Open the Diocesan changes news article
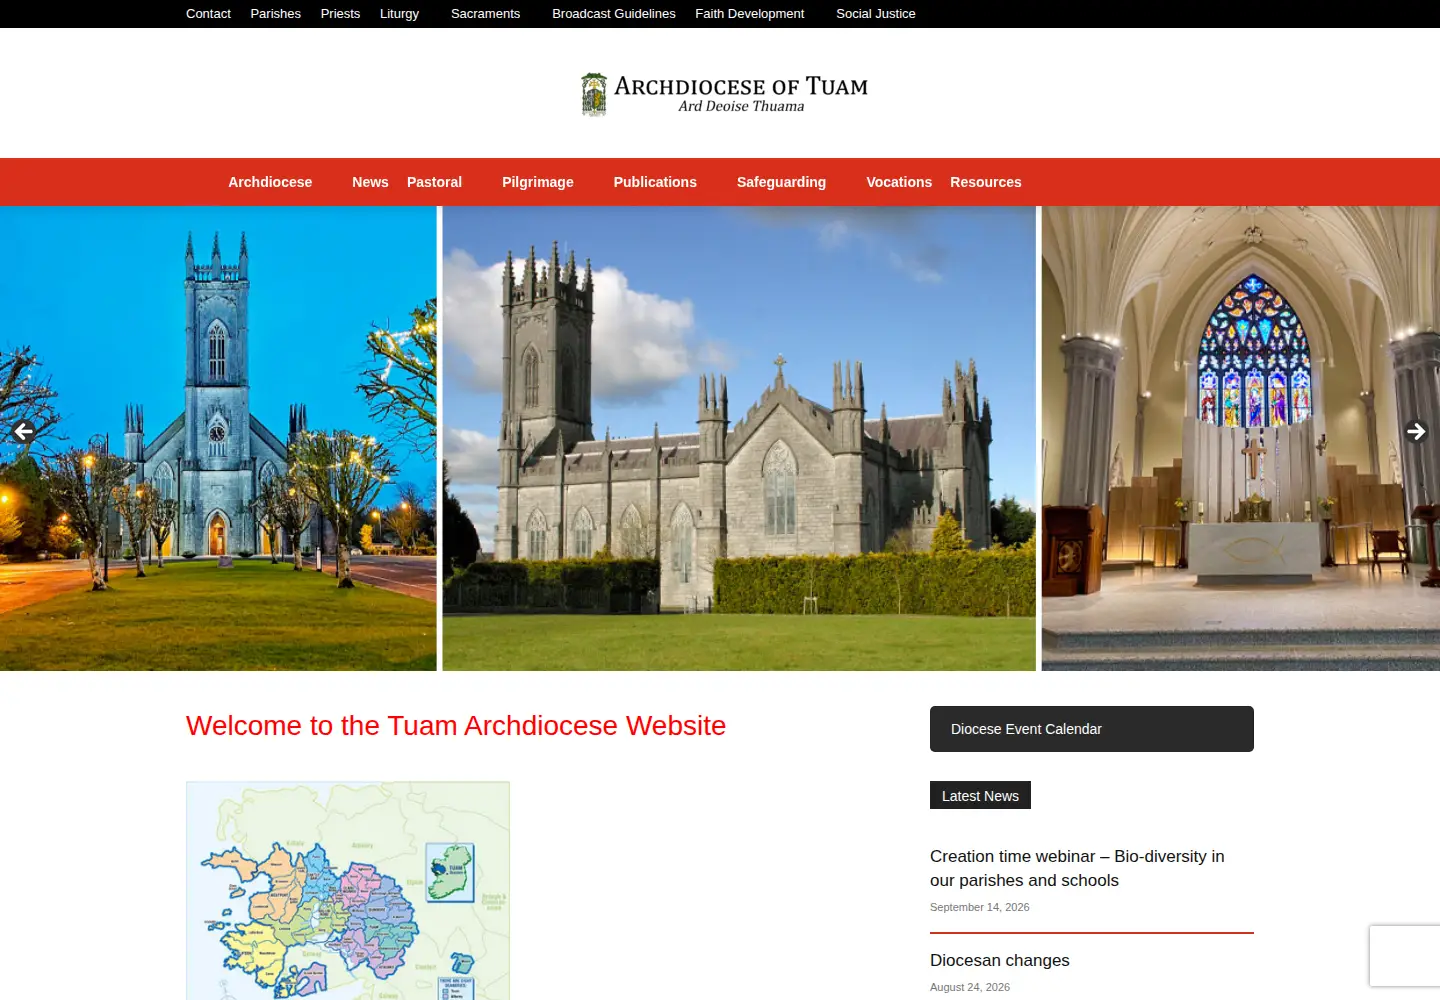This screenshot has height=1000, width=1440. pos(1000,960)
